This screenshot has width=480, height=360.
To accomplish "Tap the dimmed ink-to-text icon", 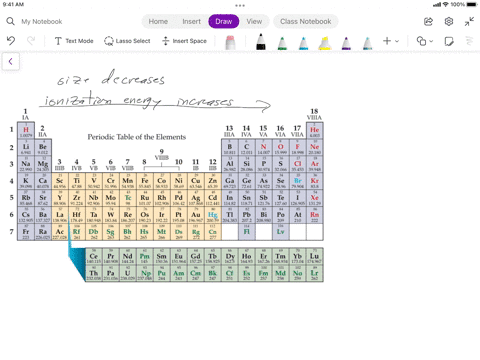I will pyautogui.click(x=469, y=41).
